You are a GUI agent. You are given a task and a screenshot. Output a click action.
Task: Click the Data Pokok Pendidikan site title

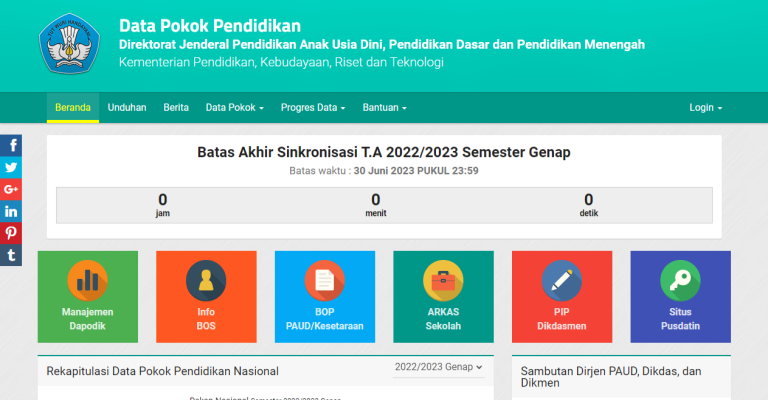click(210, 26)
